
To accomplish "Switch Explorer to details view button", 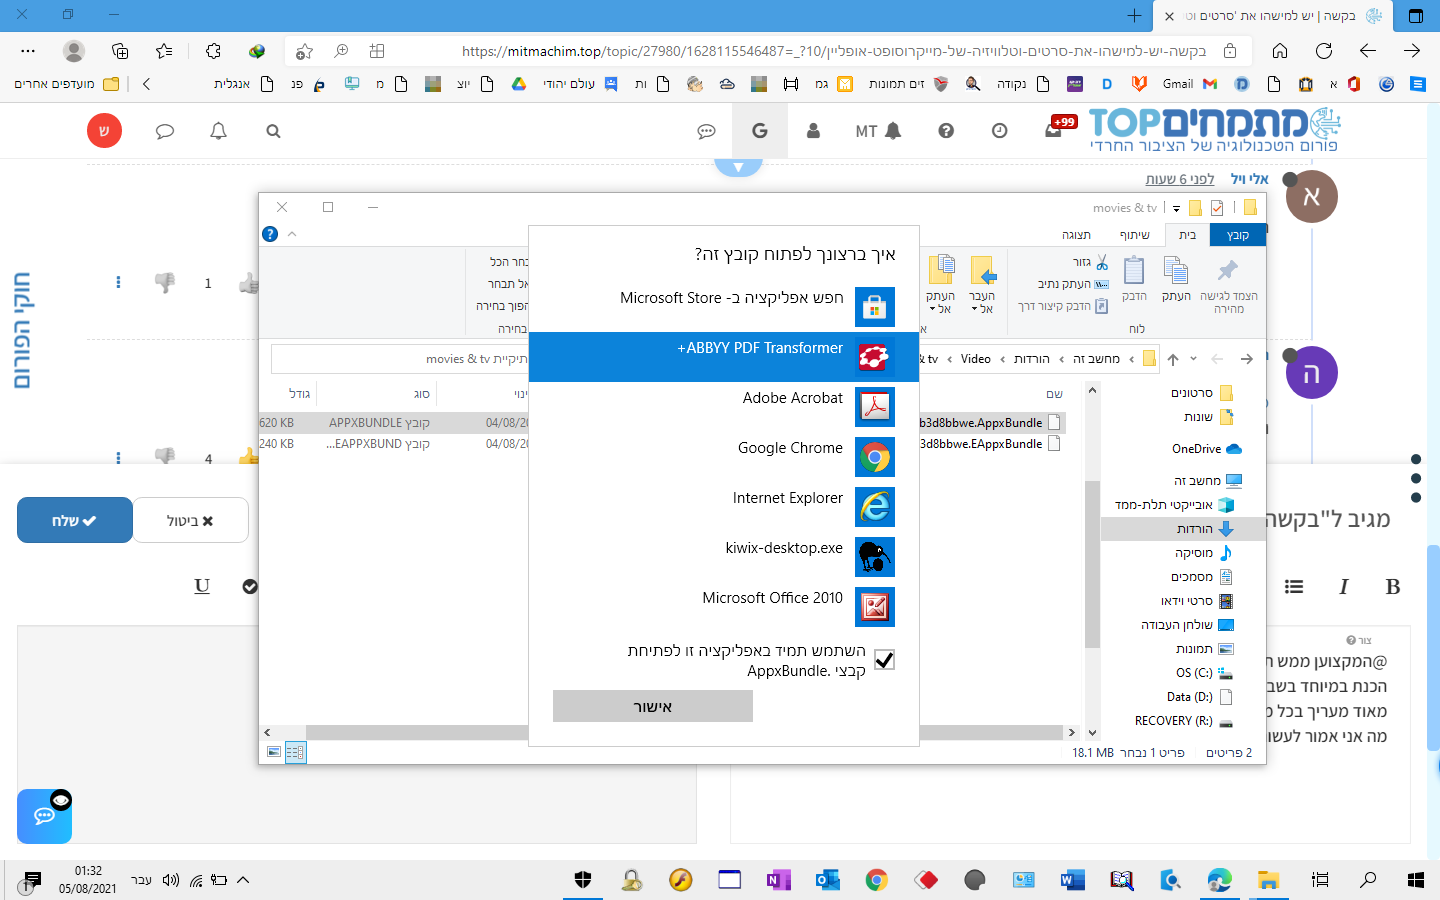I will coord(295,751).
